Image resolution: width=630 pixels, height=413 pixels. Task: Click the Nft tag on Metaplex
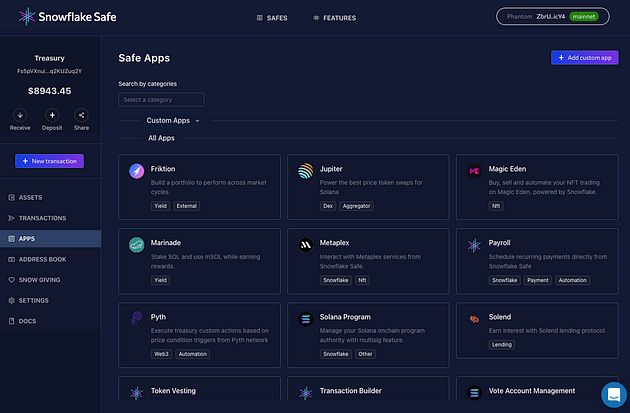tap(362, 280)
